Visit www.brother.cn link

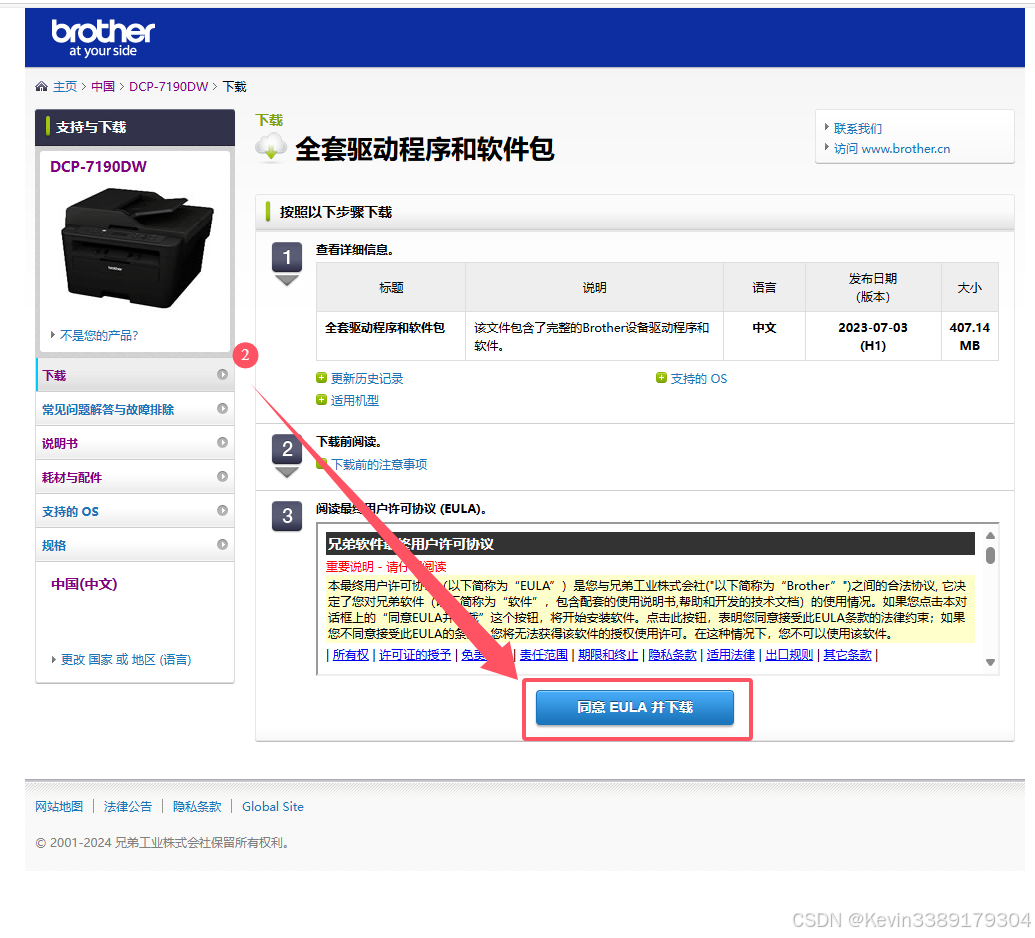[892, 149]
